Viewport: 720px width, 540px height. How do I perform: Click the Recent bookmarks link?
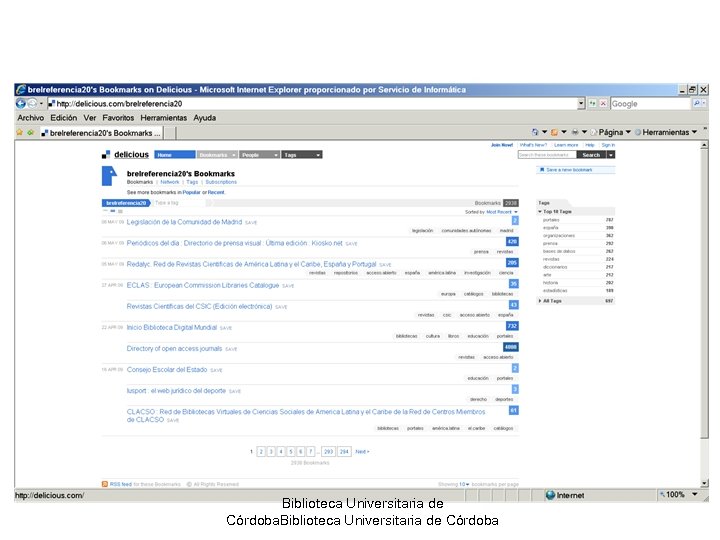[x=216, y=192]
